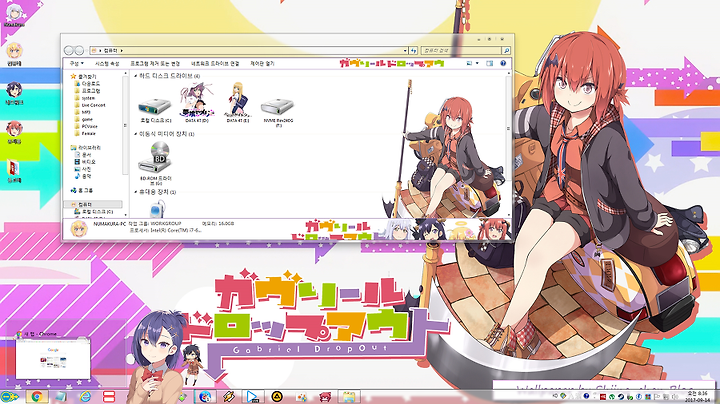The height and width of the screenshot is (404, 720).
Task: Open the 음악 library
Action: 83,176
